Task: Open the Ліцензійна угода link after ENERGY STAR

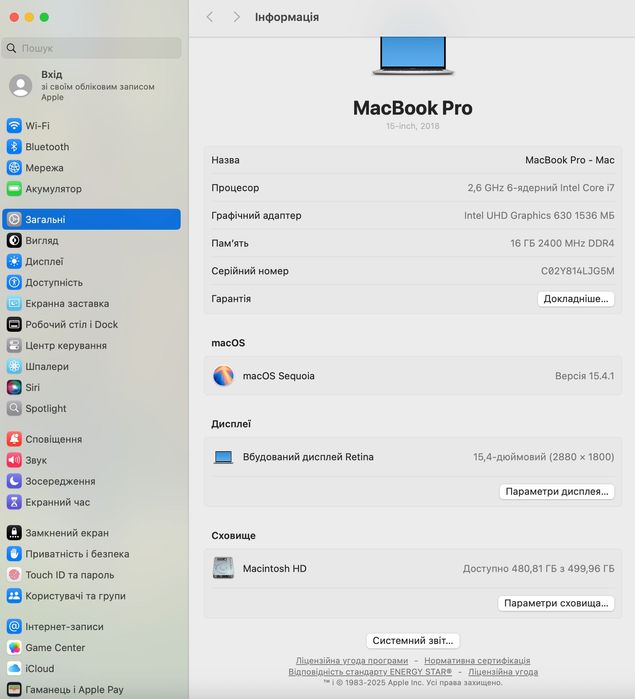Action: click(x=503, y=671)
